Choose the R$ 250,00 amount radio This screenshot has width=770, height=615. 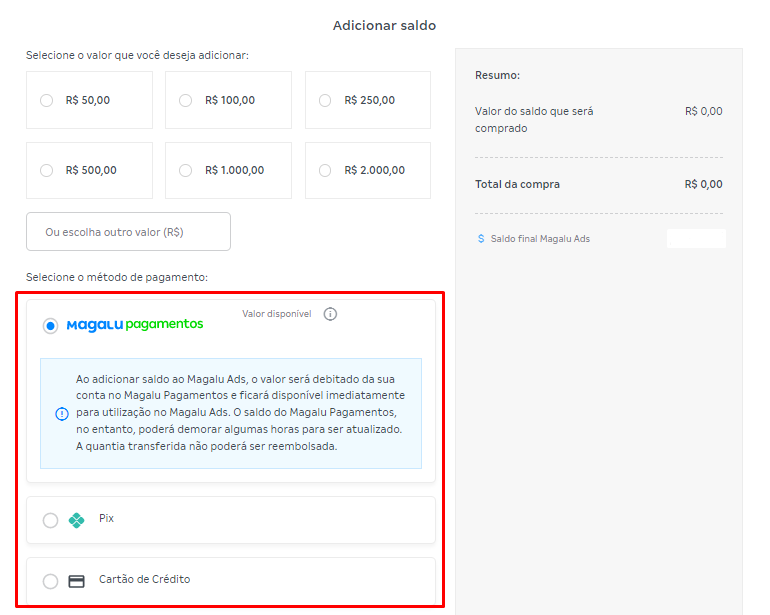[x=325, y=100]
